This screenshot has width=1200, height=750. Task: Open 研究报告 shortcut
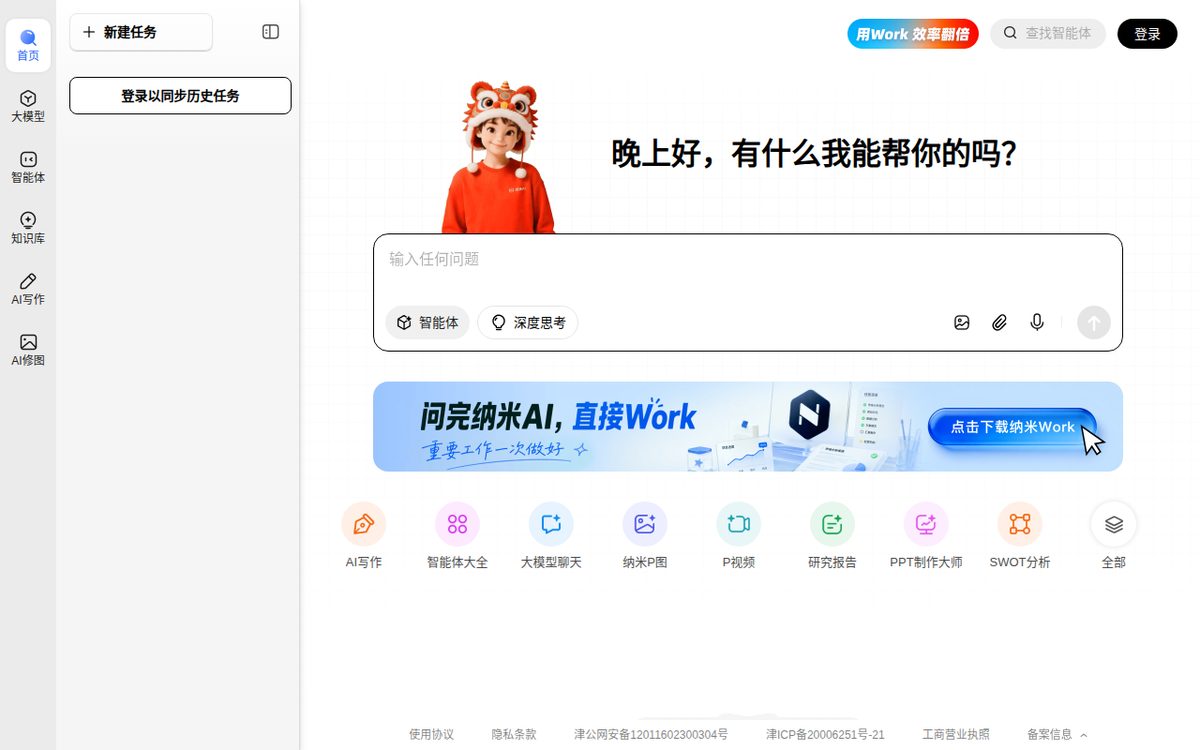(832, 536)
